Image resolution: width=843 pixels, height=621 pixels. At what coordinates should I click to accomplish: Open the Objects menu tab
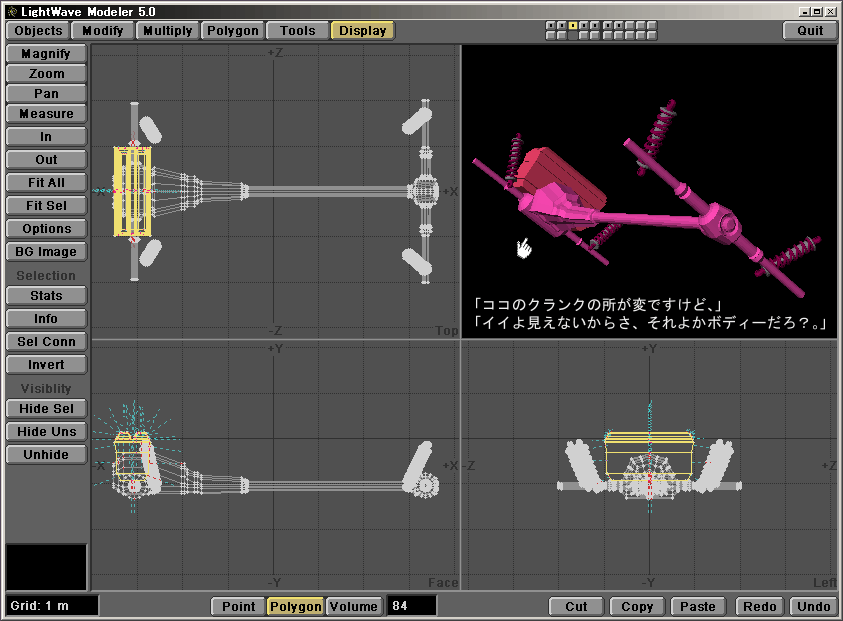pyautogui.click(x=38, y=30)
